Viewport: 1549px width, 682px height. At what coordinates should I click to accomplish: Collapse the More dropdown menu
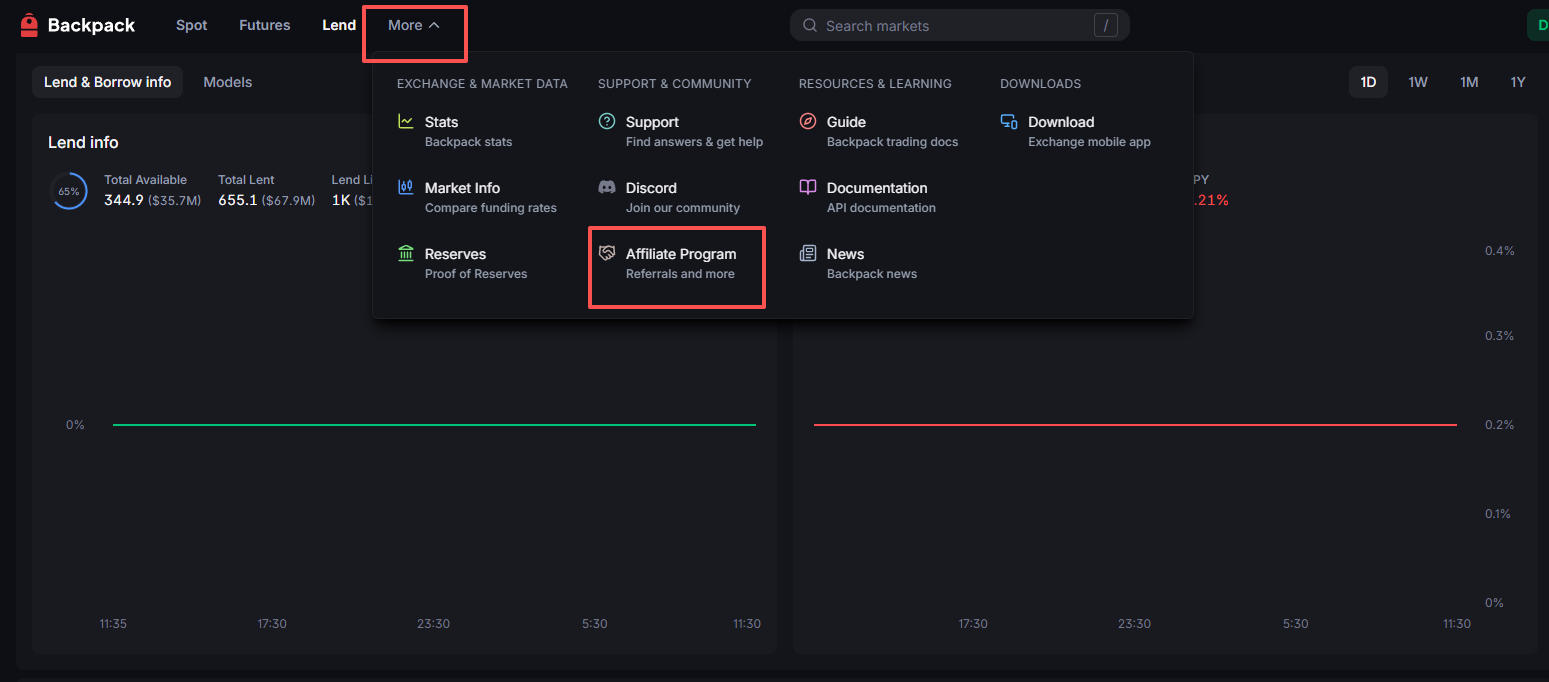coord(414,25)
